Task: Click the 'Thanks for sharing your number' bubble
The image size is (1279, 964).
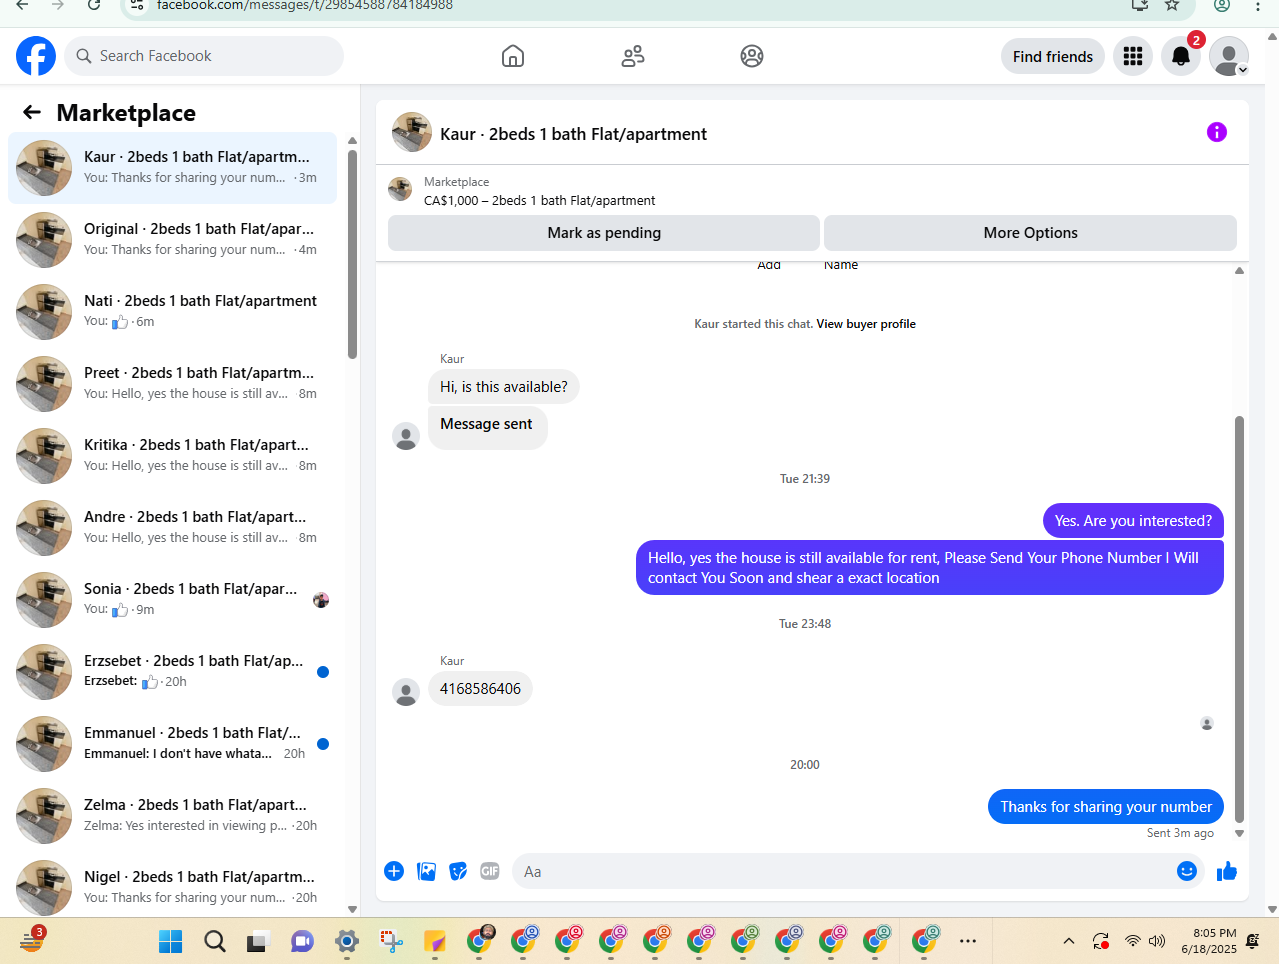Action: [x=1106, y=806]
